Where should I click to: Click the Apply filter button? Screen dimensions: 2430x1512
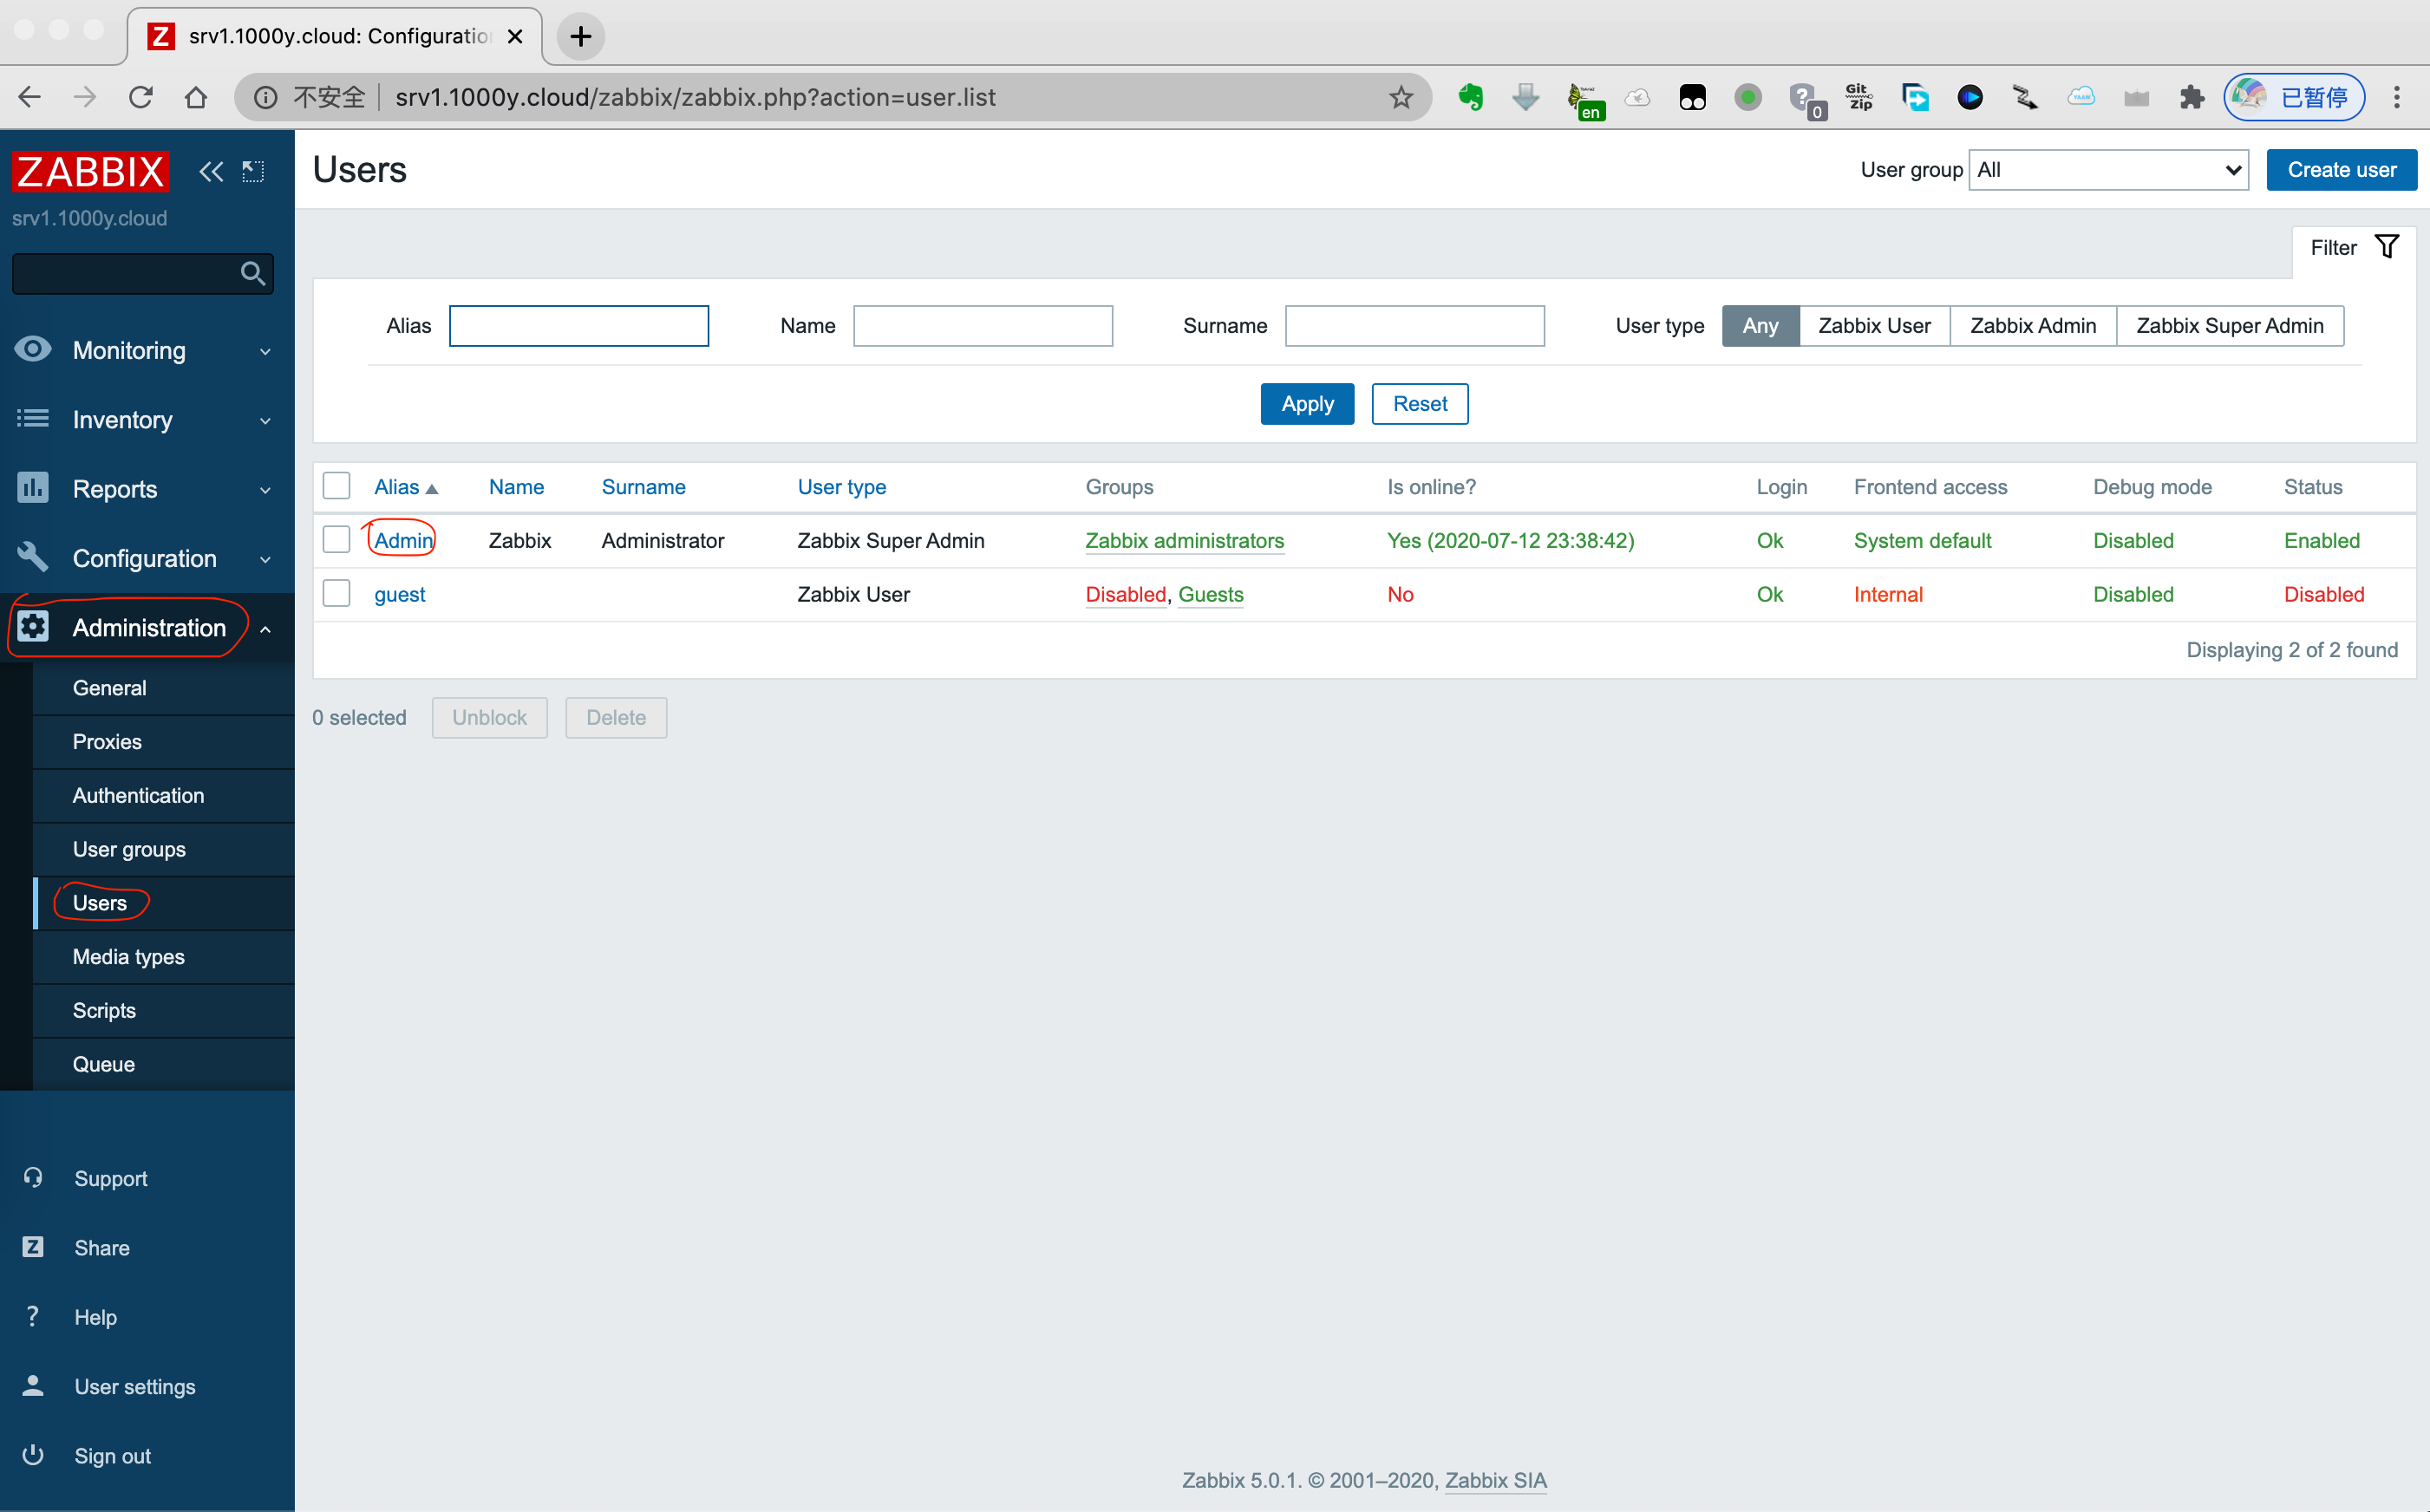[1307, 404]
